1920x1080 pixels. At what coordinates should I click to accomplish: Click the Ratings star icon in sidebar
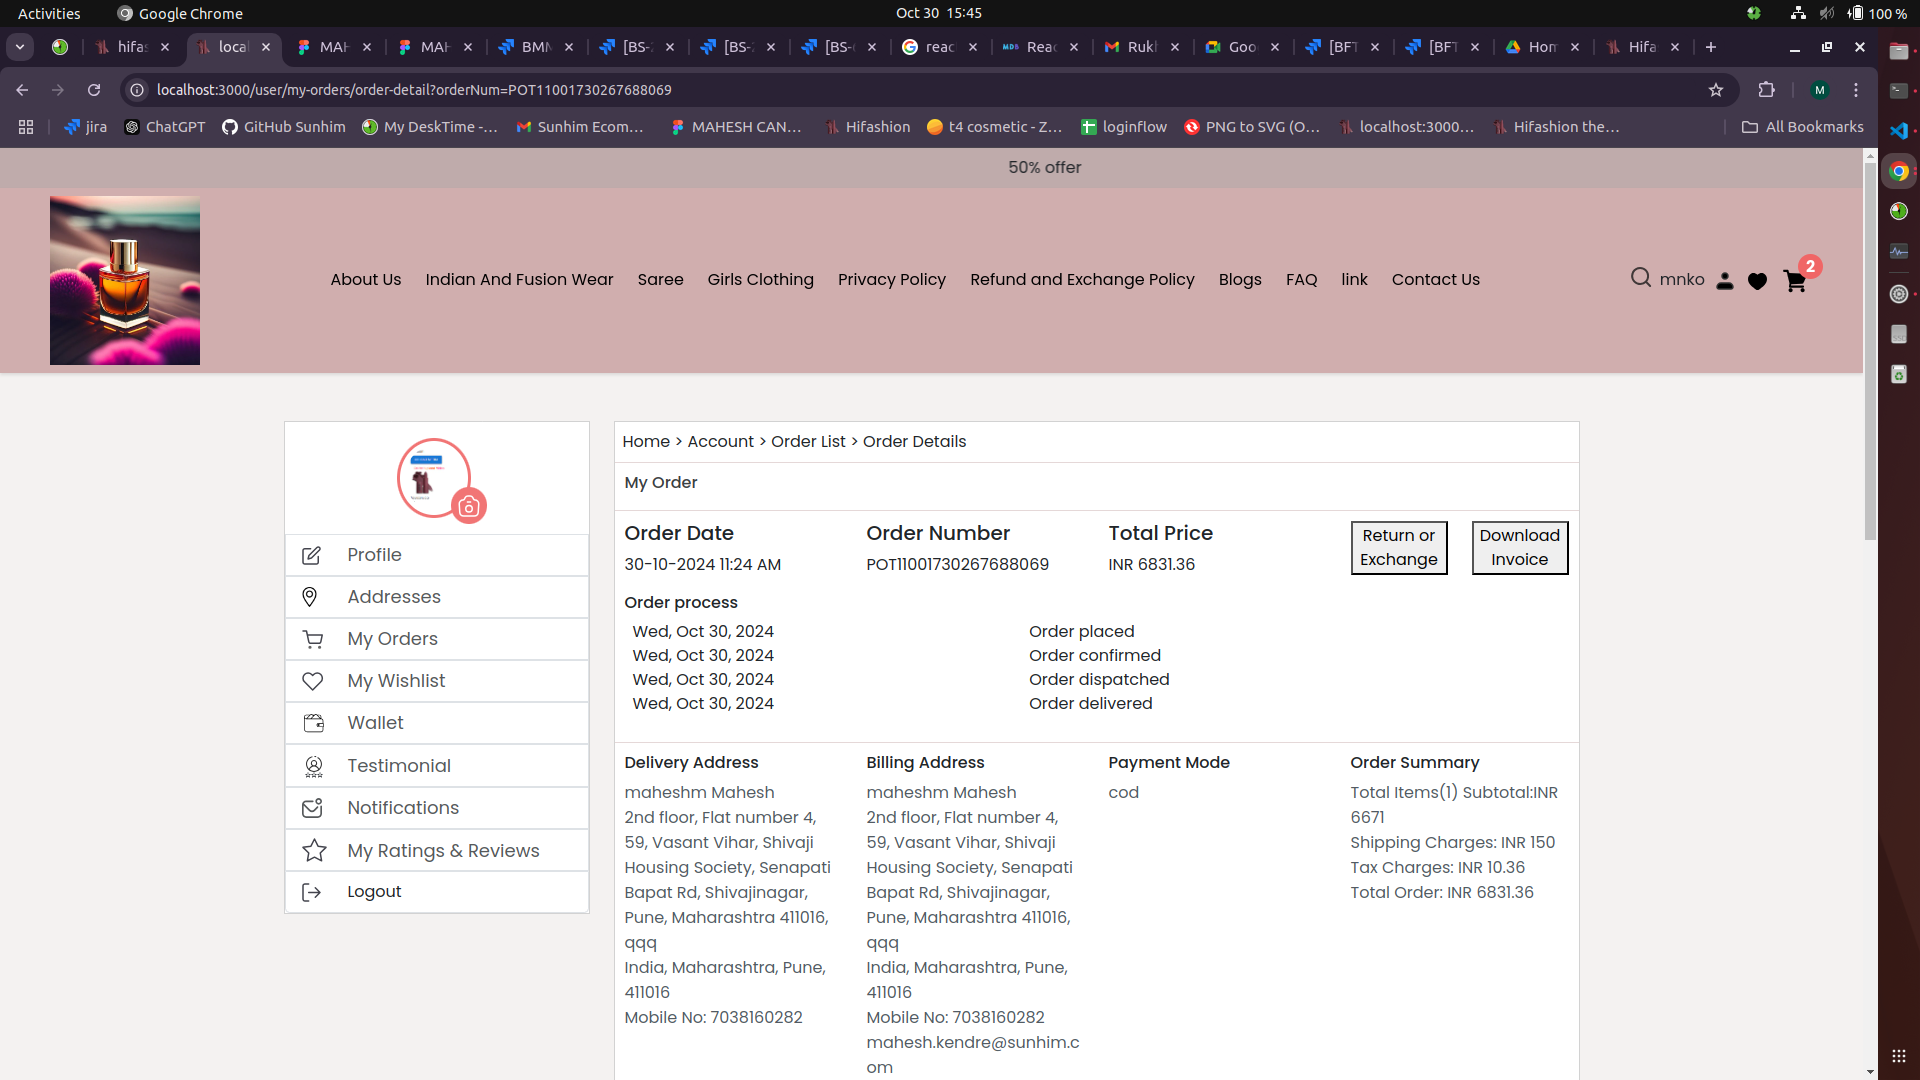[x=314, y=851]
